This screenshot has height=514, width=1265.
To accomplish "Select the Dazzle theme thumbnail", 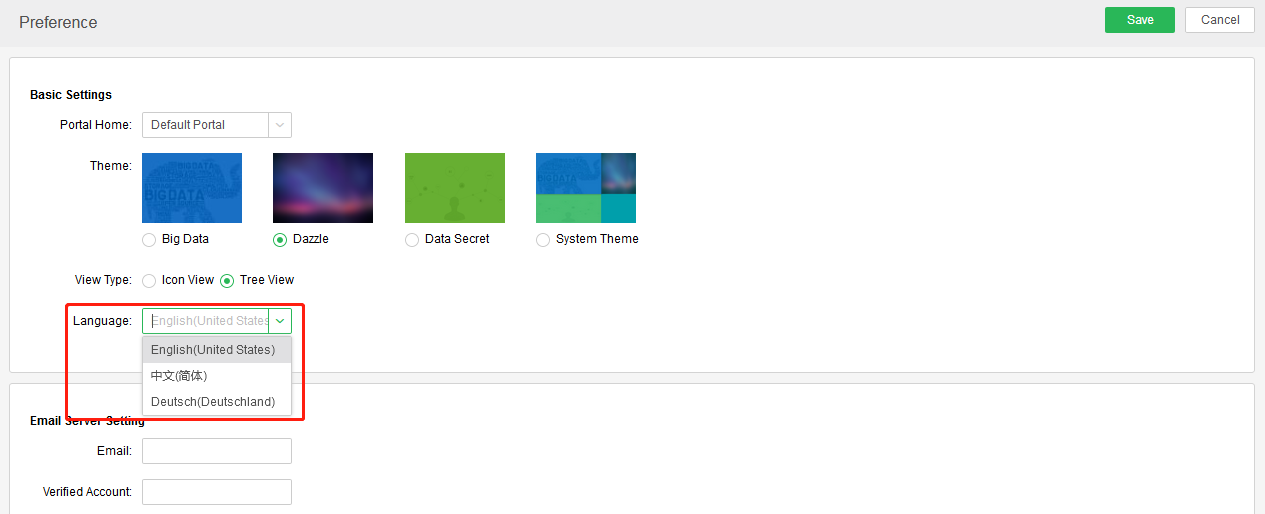I will tap(323, 188).
